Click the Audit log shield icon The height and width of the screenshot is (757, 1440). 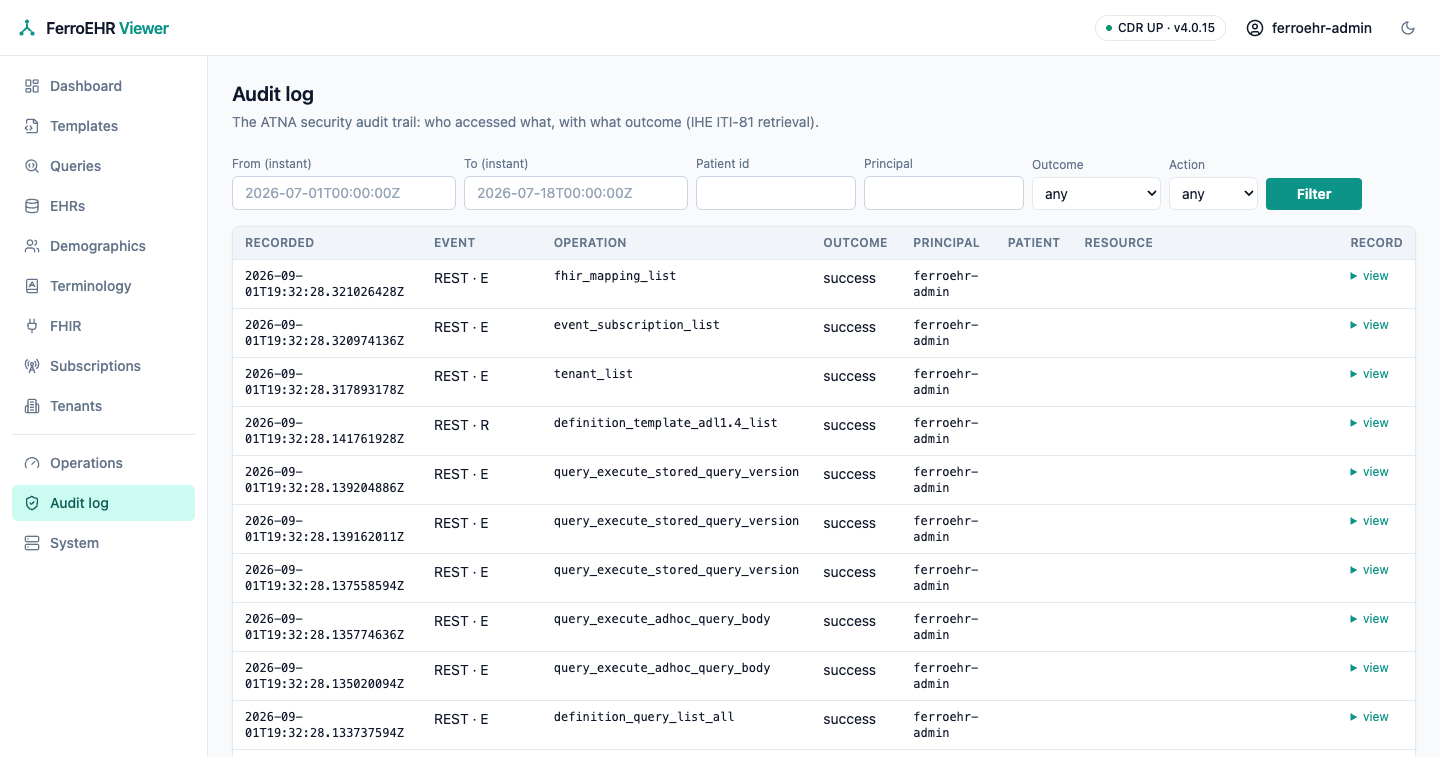[x=32, y=503]
